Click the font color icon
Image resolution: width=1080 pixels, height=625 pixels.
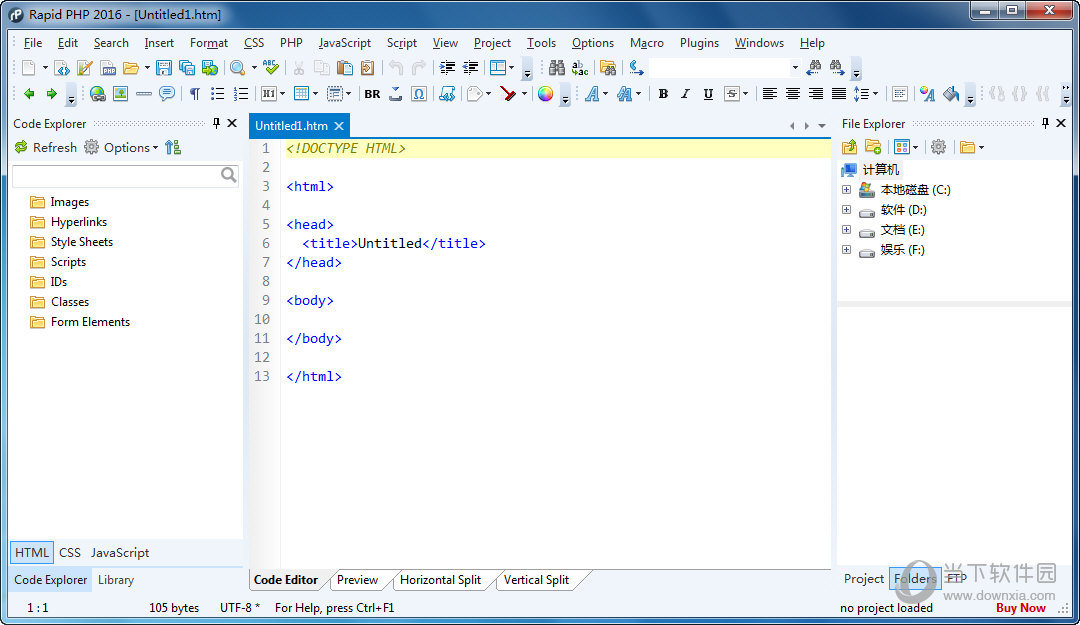(927, 94)
